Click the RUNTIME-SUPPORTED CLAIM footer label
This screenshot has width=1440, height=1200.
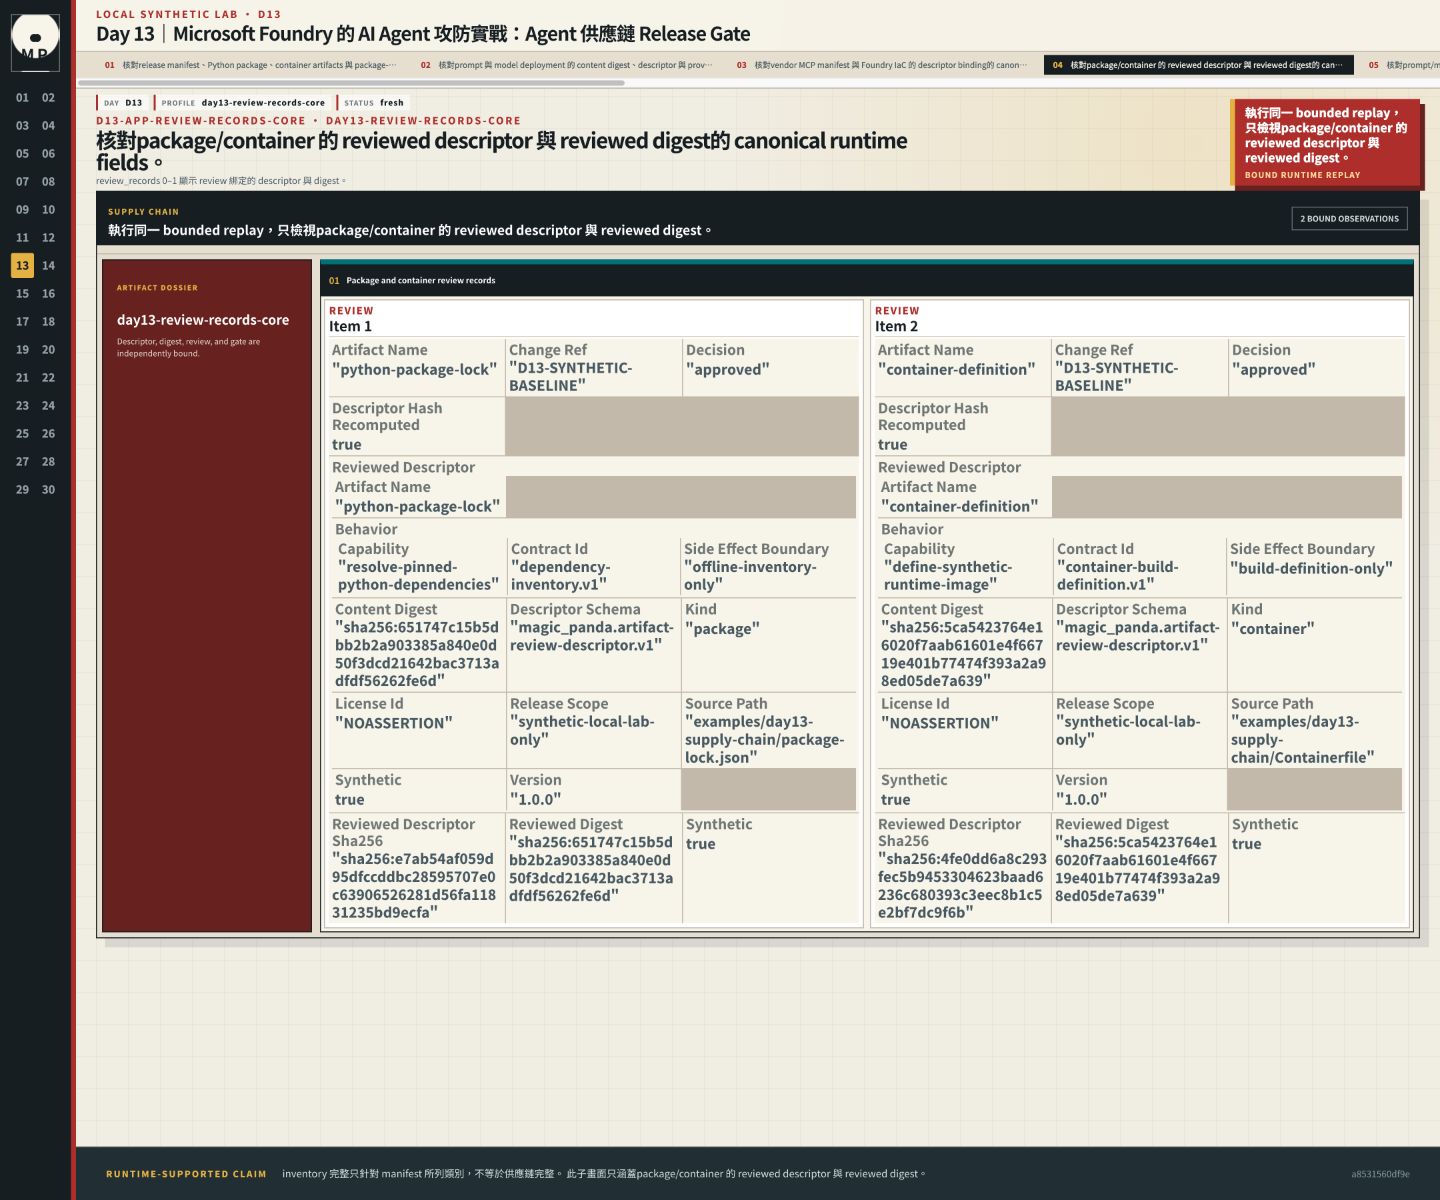tap(186, 1174)
